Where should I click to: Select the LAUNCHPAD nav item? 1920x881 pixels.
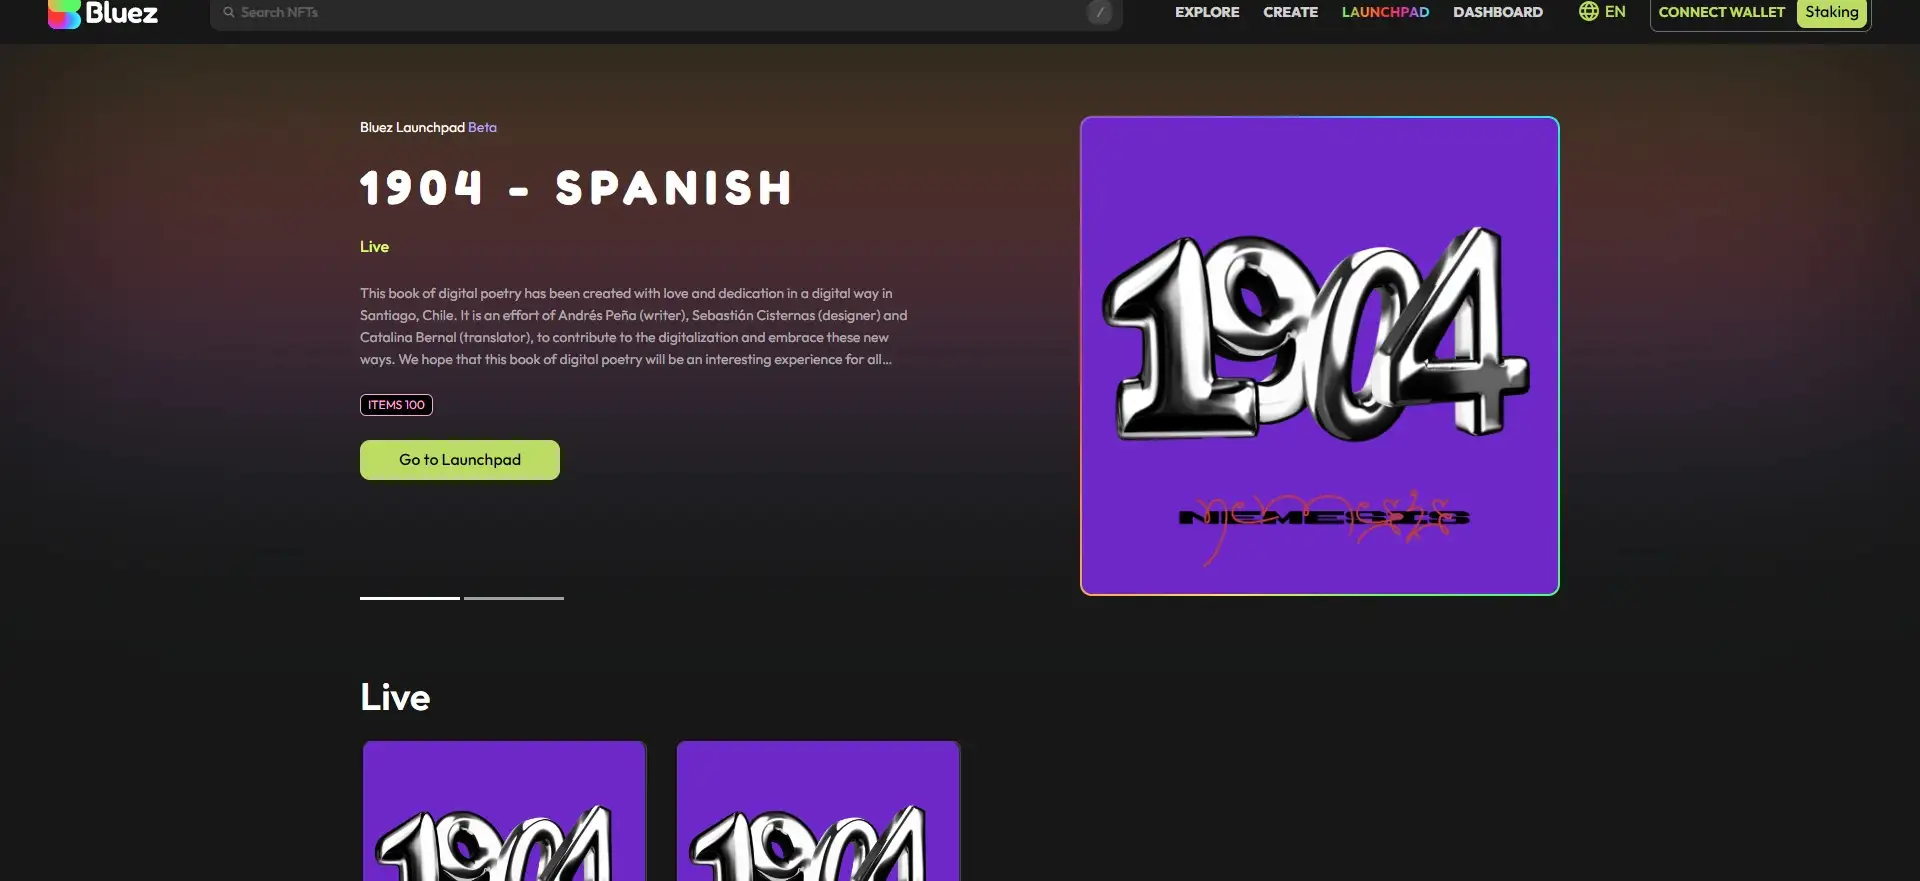(1385, 12)
